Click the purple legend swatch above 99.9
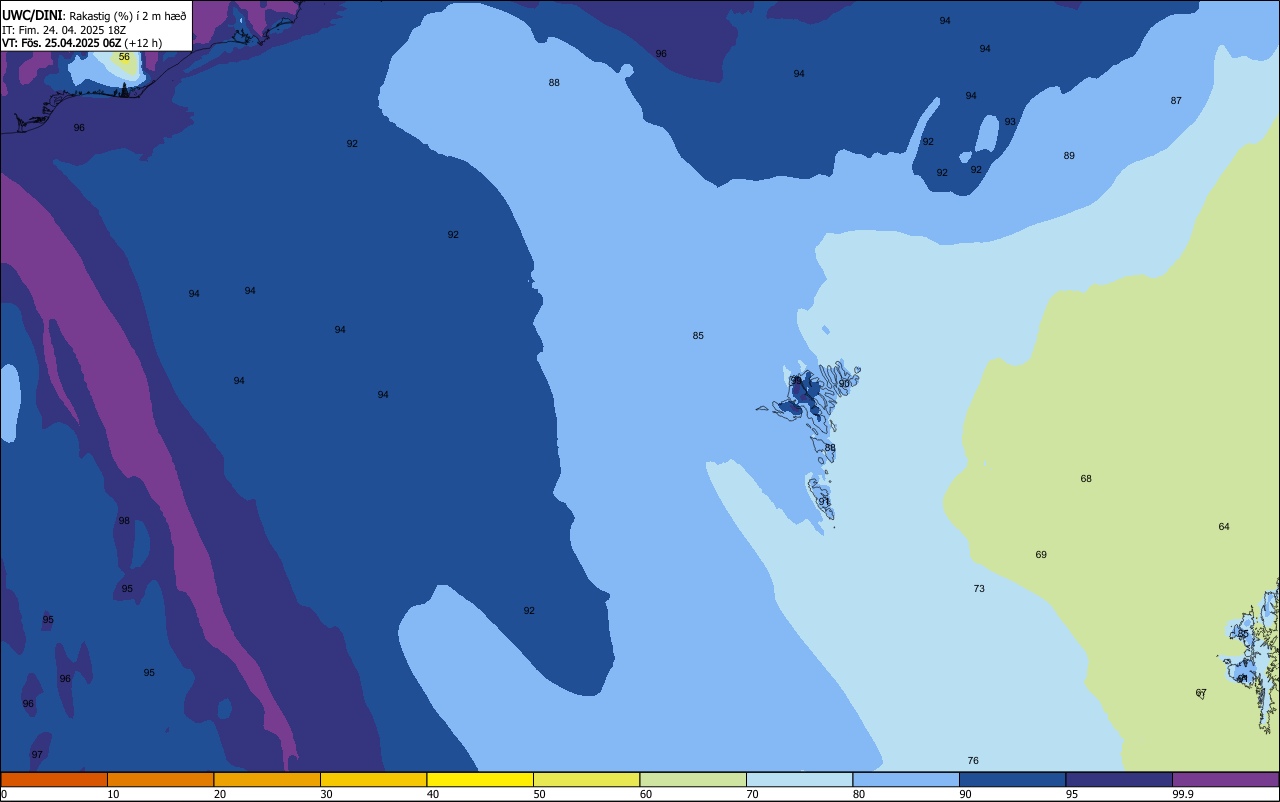 (1225, 779)
